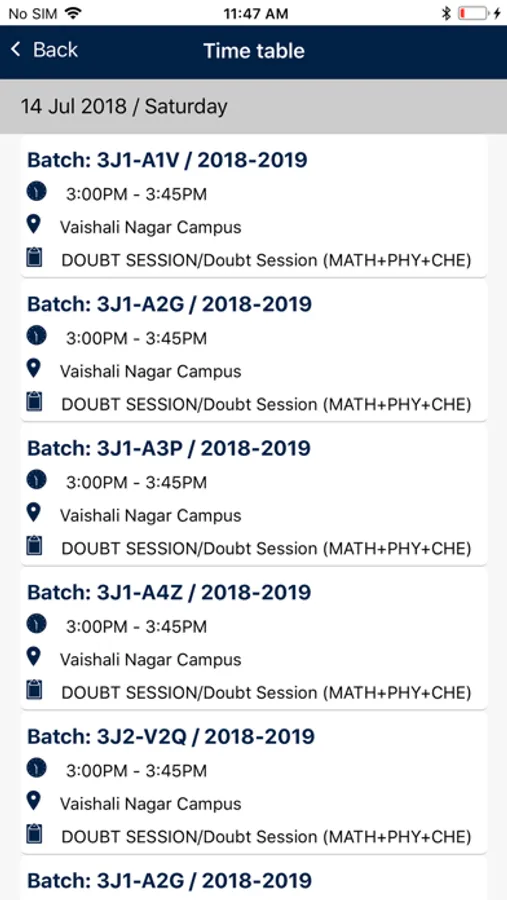Click clipboard icon in batch 3J1-A1V card
507x900 pixels.
tap(34, 257)
